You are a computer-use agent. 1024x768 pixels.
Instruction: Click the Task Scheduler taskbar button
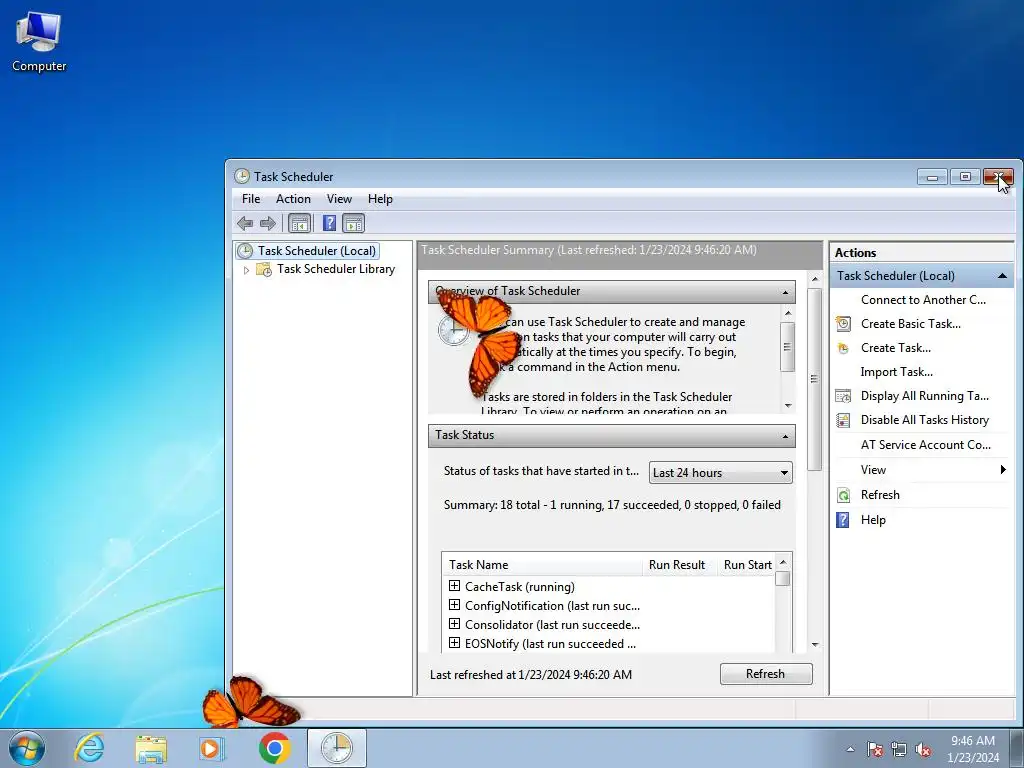pos(336,748)
